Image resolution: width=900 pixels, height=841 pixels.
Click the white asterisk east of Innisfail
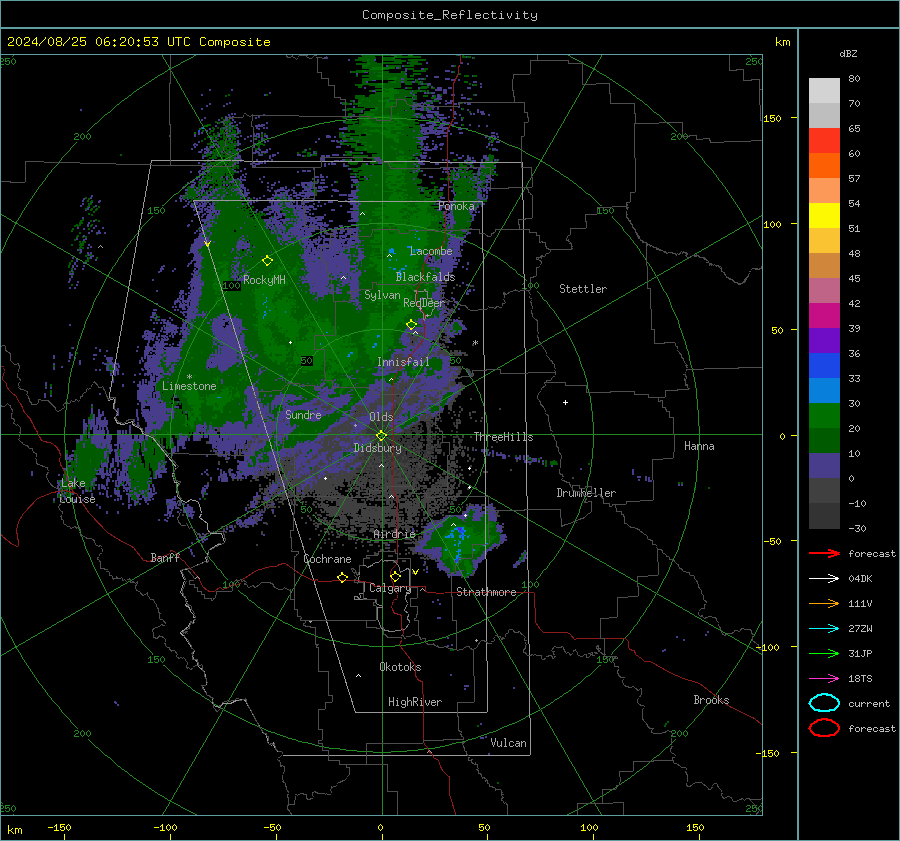click(x=475, y=343)
